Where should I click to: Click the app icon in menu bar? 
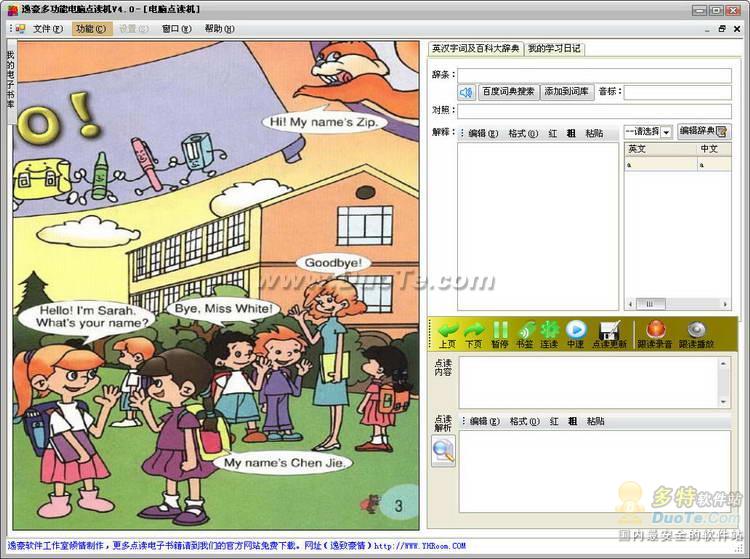coord(20,29)
